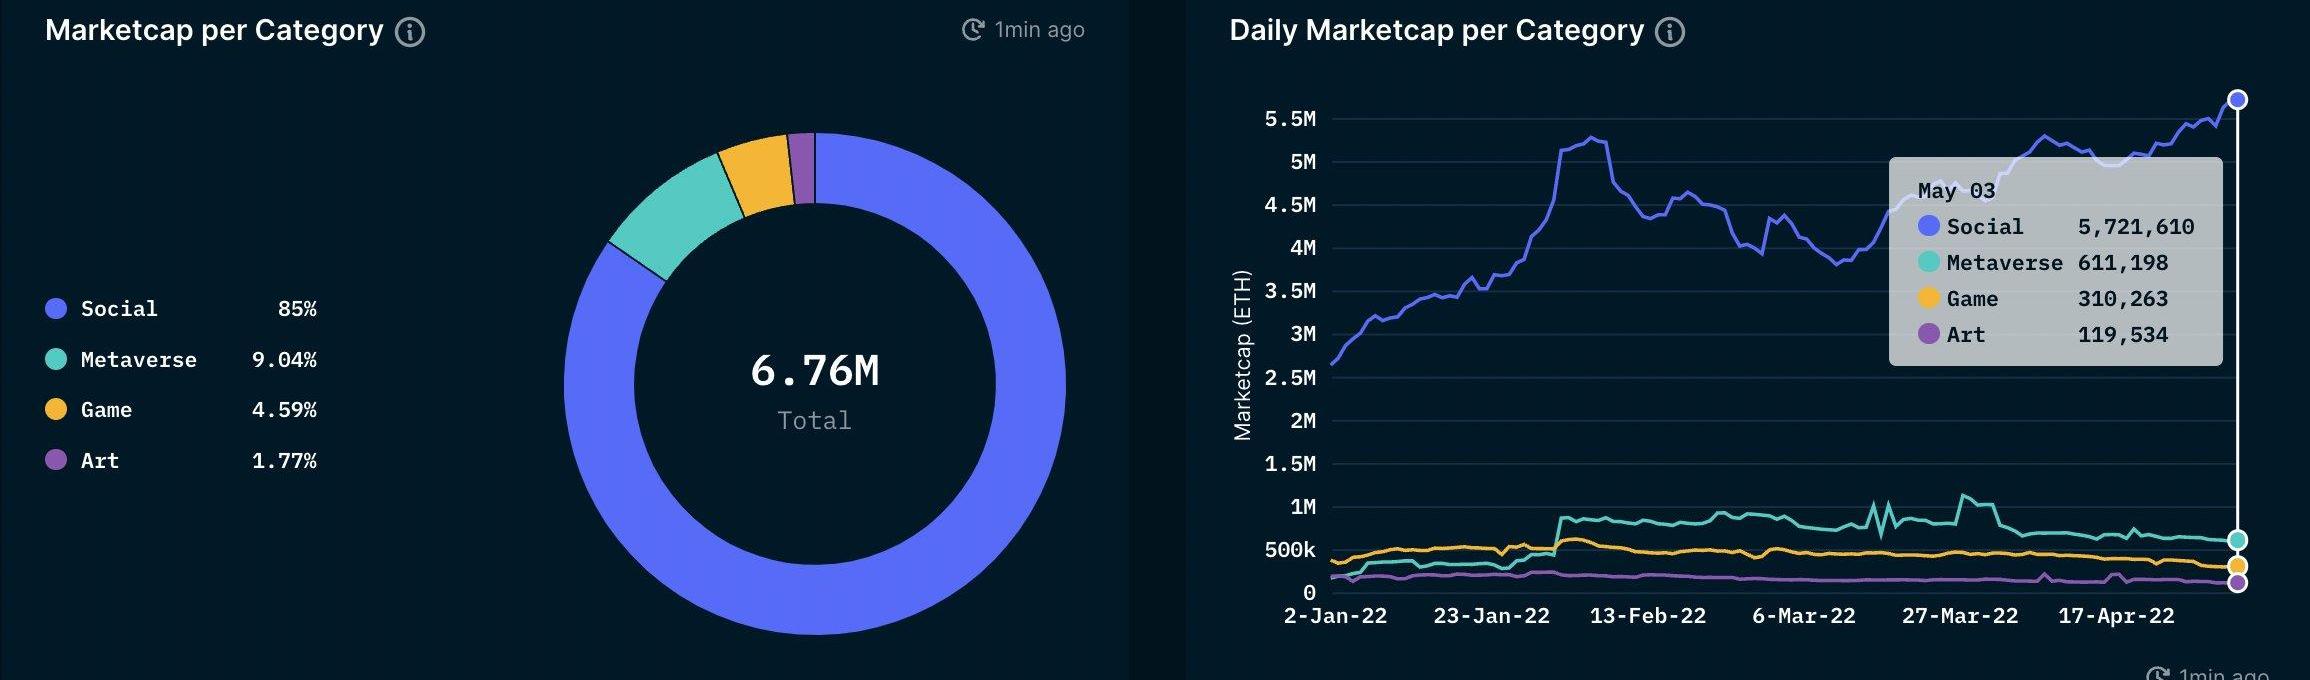Click the Social legend color dot
2310x680 pixels.
click(x=56, y=308)
